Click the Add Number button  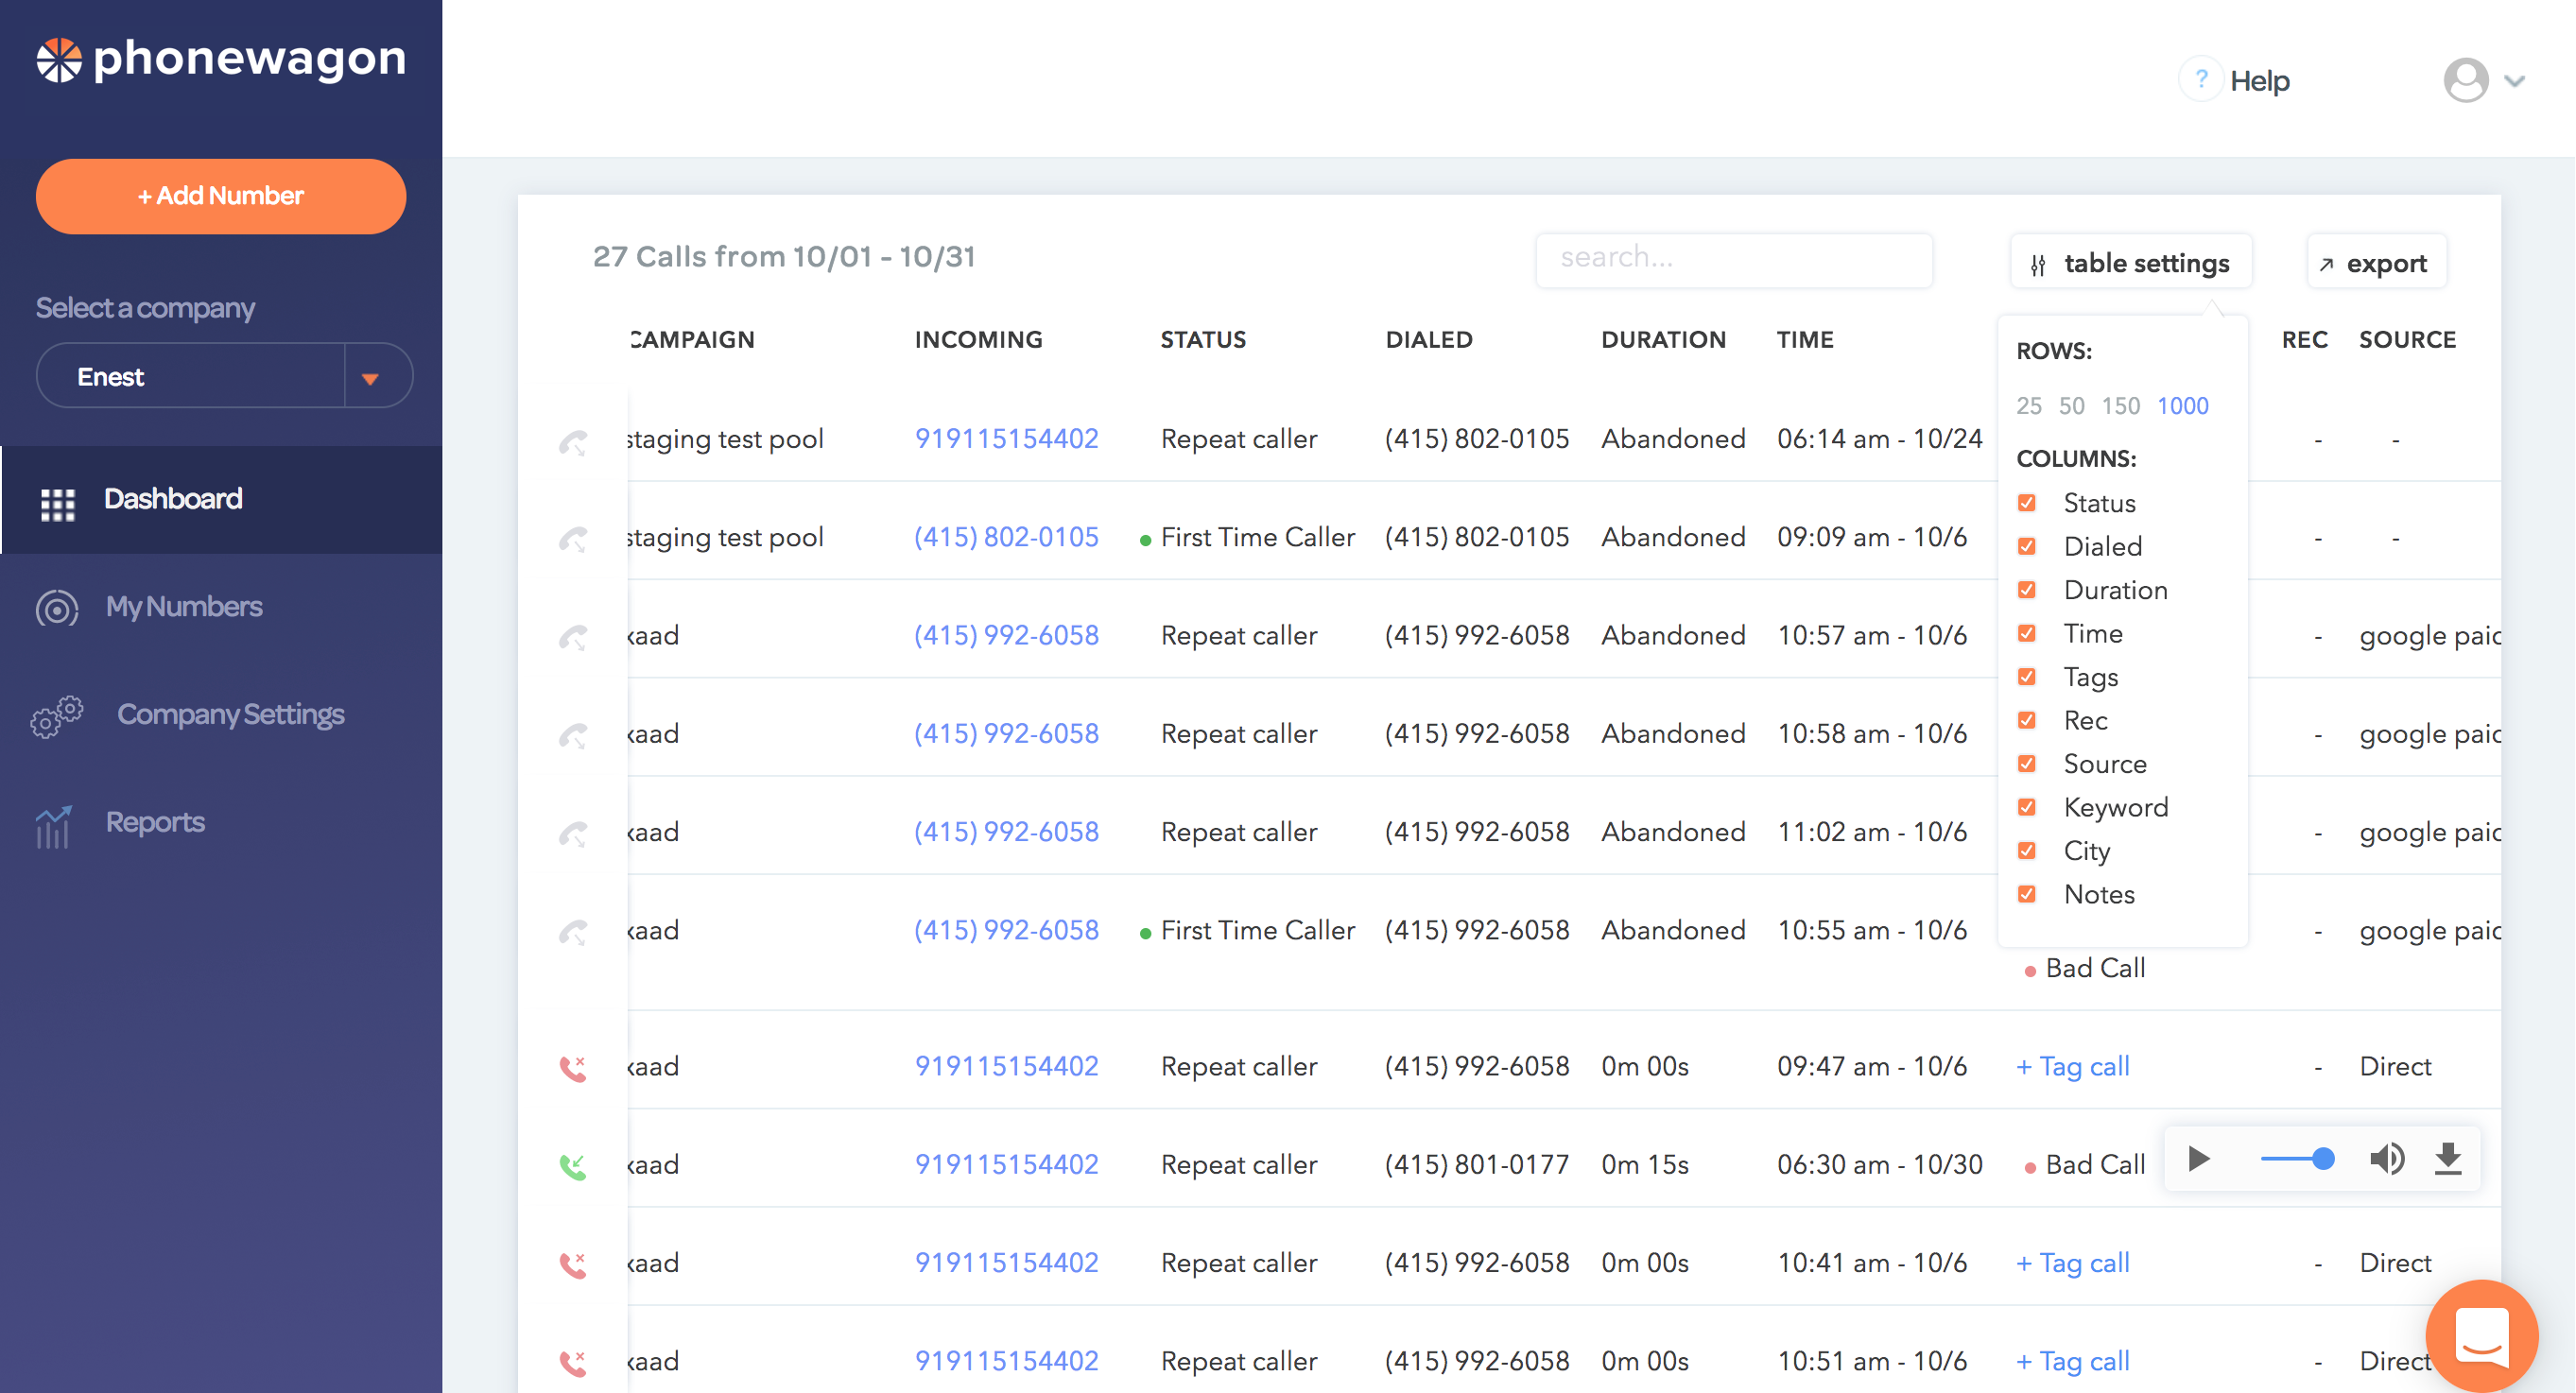click(221, 196)
